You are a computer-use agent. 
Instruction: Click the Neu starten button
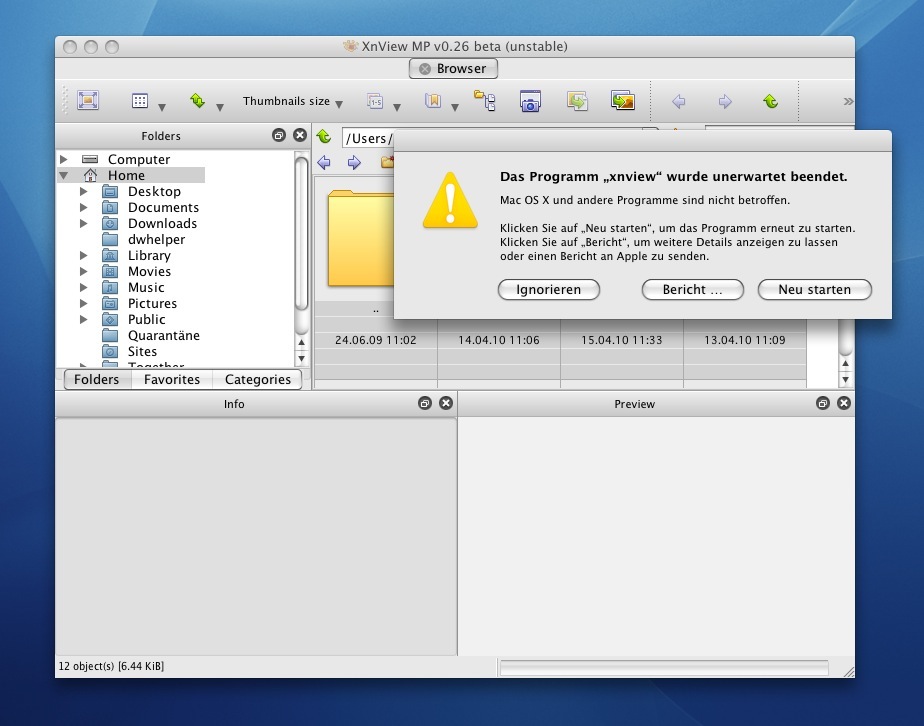(x=814, y=289)
